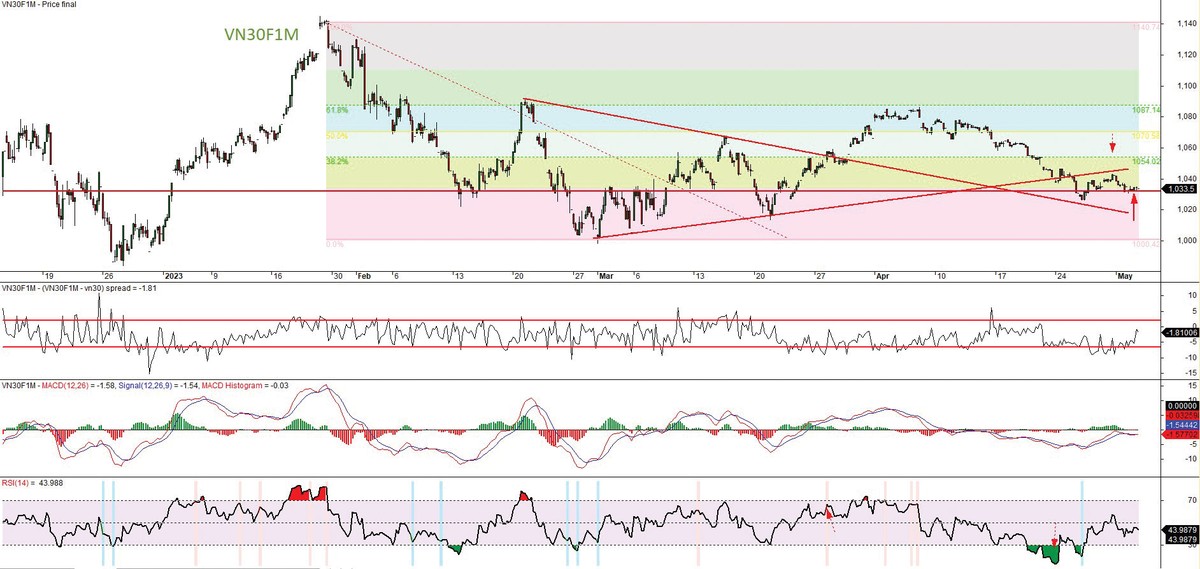The width and height of the screenshot is (1200, 569).
Task: Click the 1087.14 Fibonacci price label
Action: [1147, 110]
